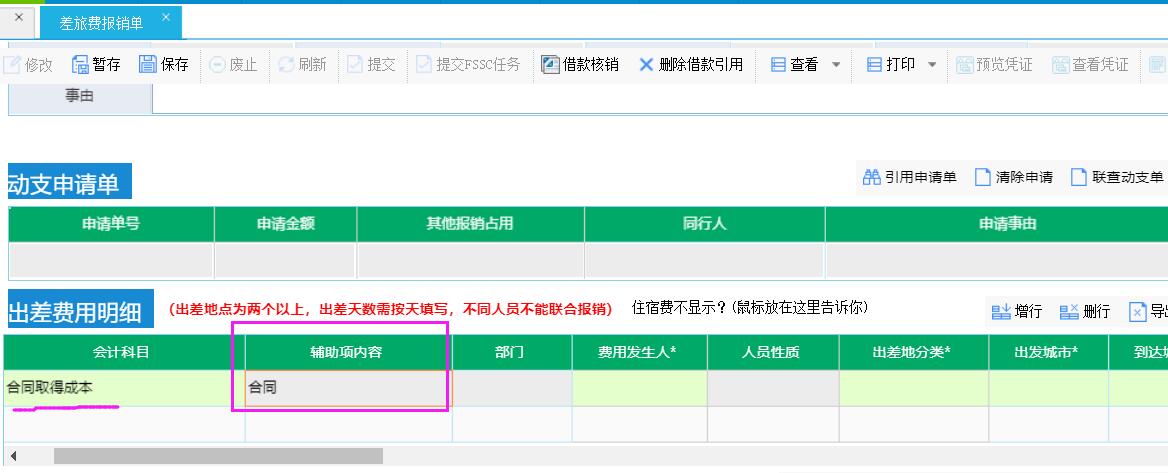Close the 差旅费报销单 tab
The width and height of the screenshot is (1168, 473).
coord(166,17)
